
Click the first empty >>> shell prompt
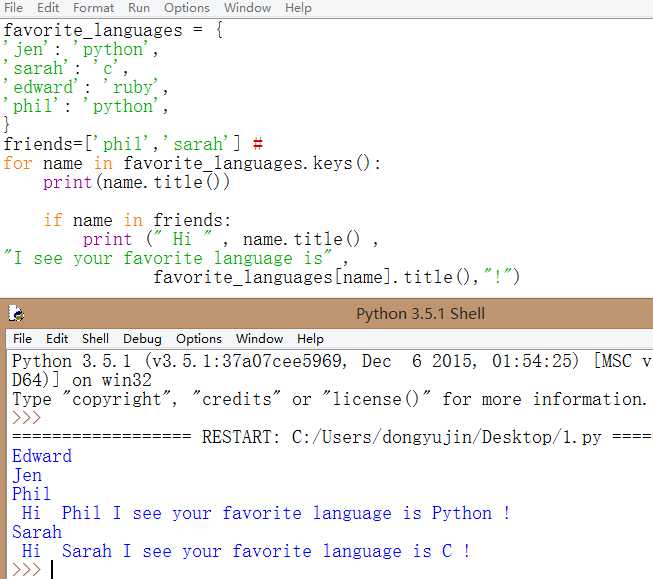point(27,418)
